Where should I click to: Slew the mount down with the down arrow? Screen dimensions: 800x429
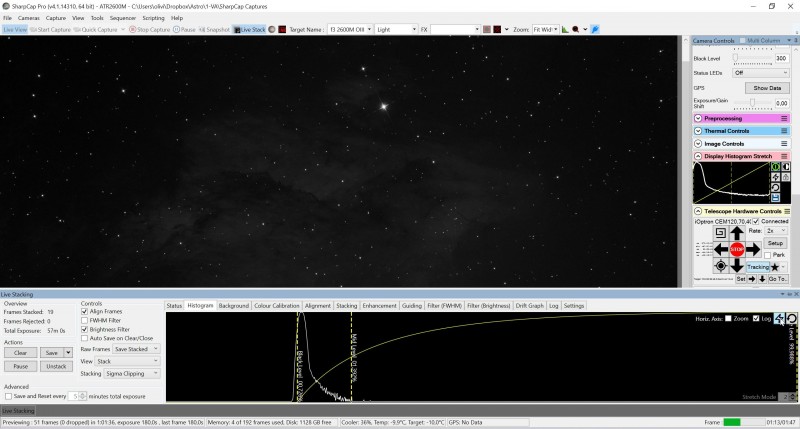(737, 265)
